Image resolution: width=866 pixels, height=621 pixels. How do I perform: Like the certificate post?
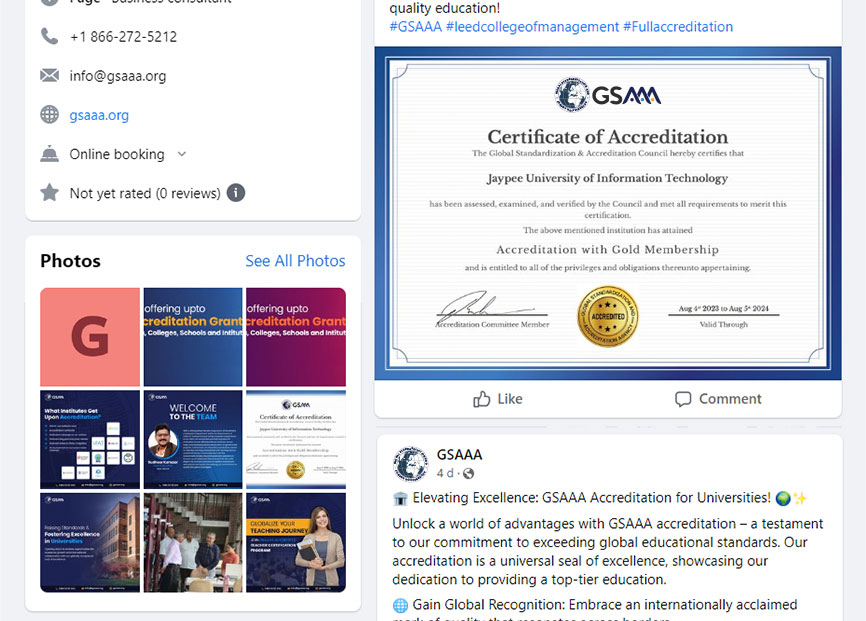(498, 399)
